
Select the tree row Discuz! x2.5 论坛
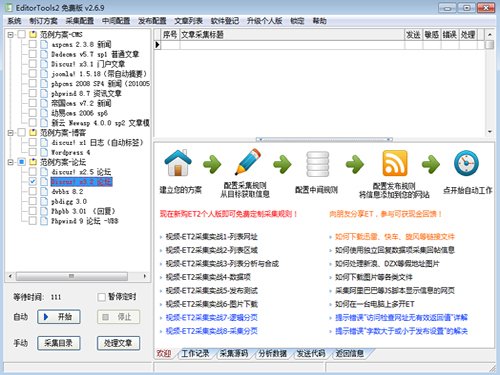point(81,172)
